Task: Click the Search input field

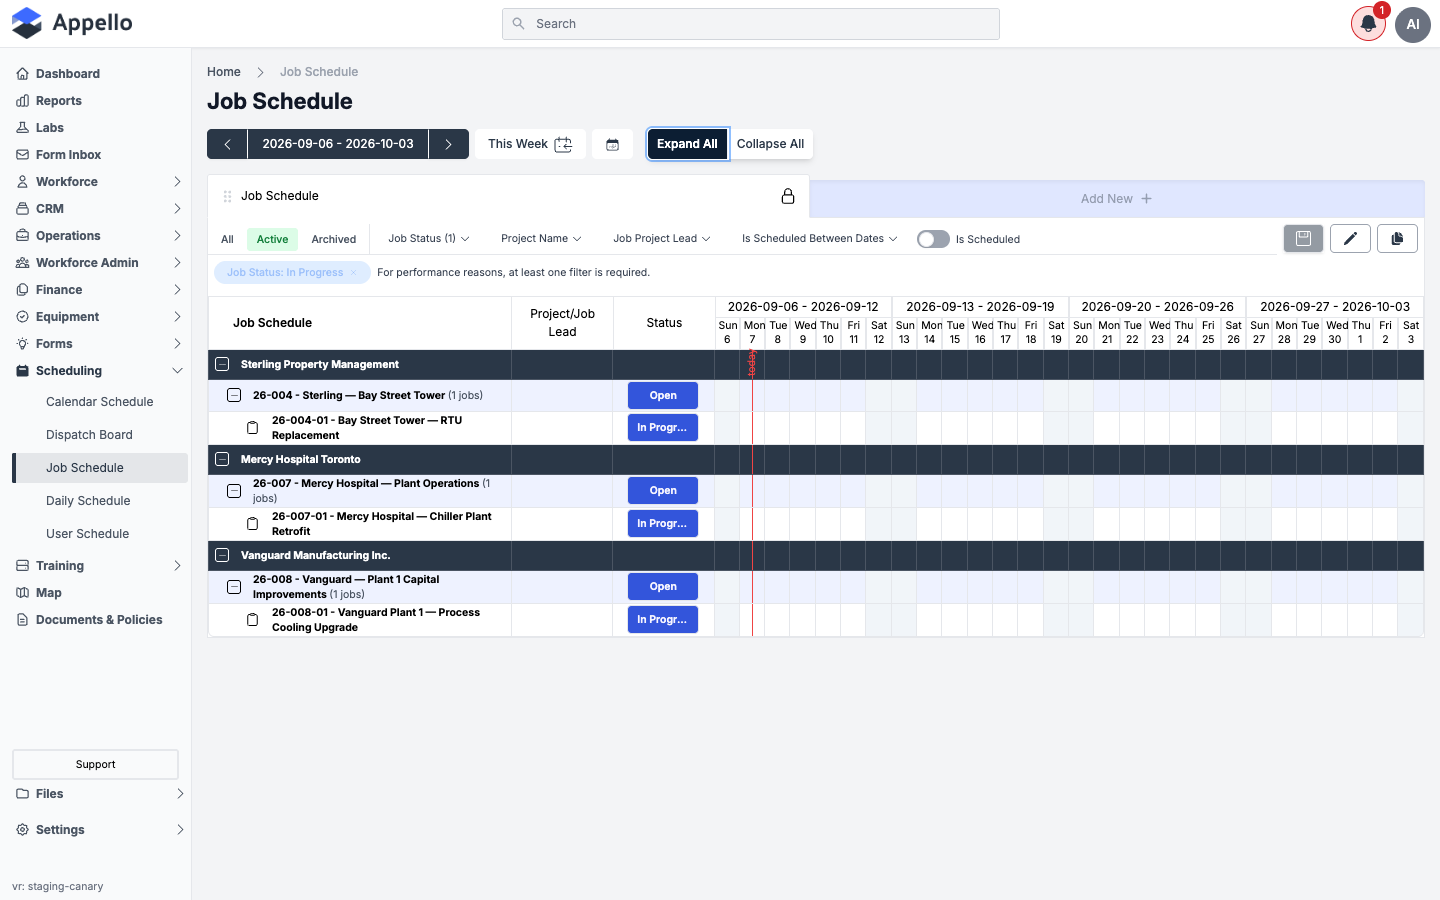Action: (x=751, y=24)
